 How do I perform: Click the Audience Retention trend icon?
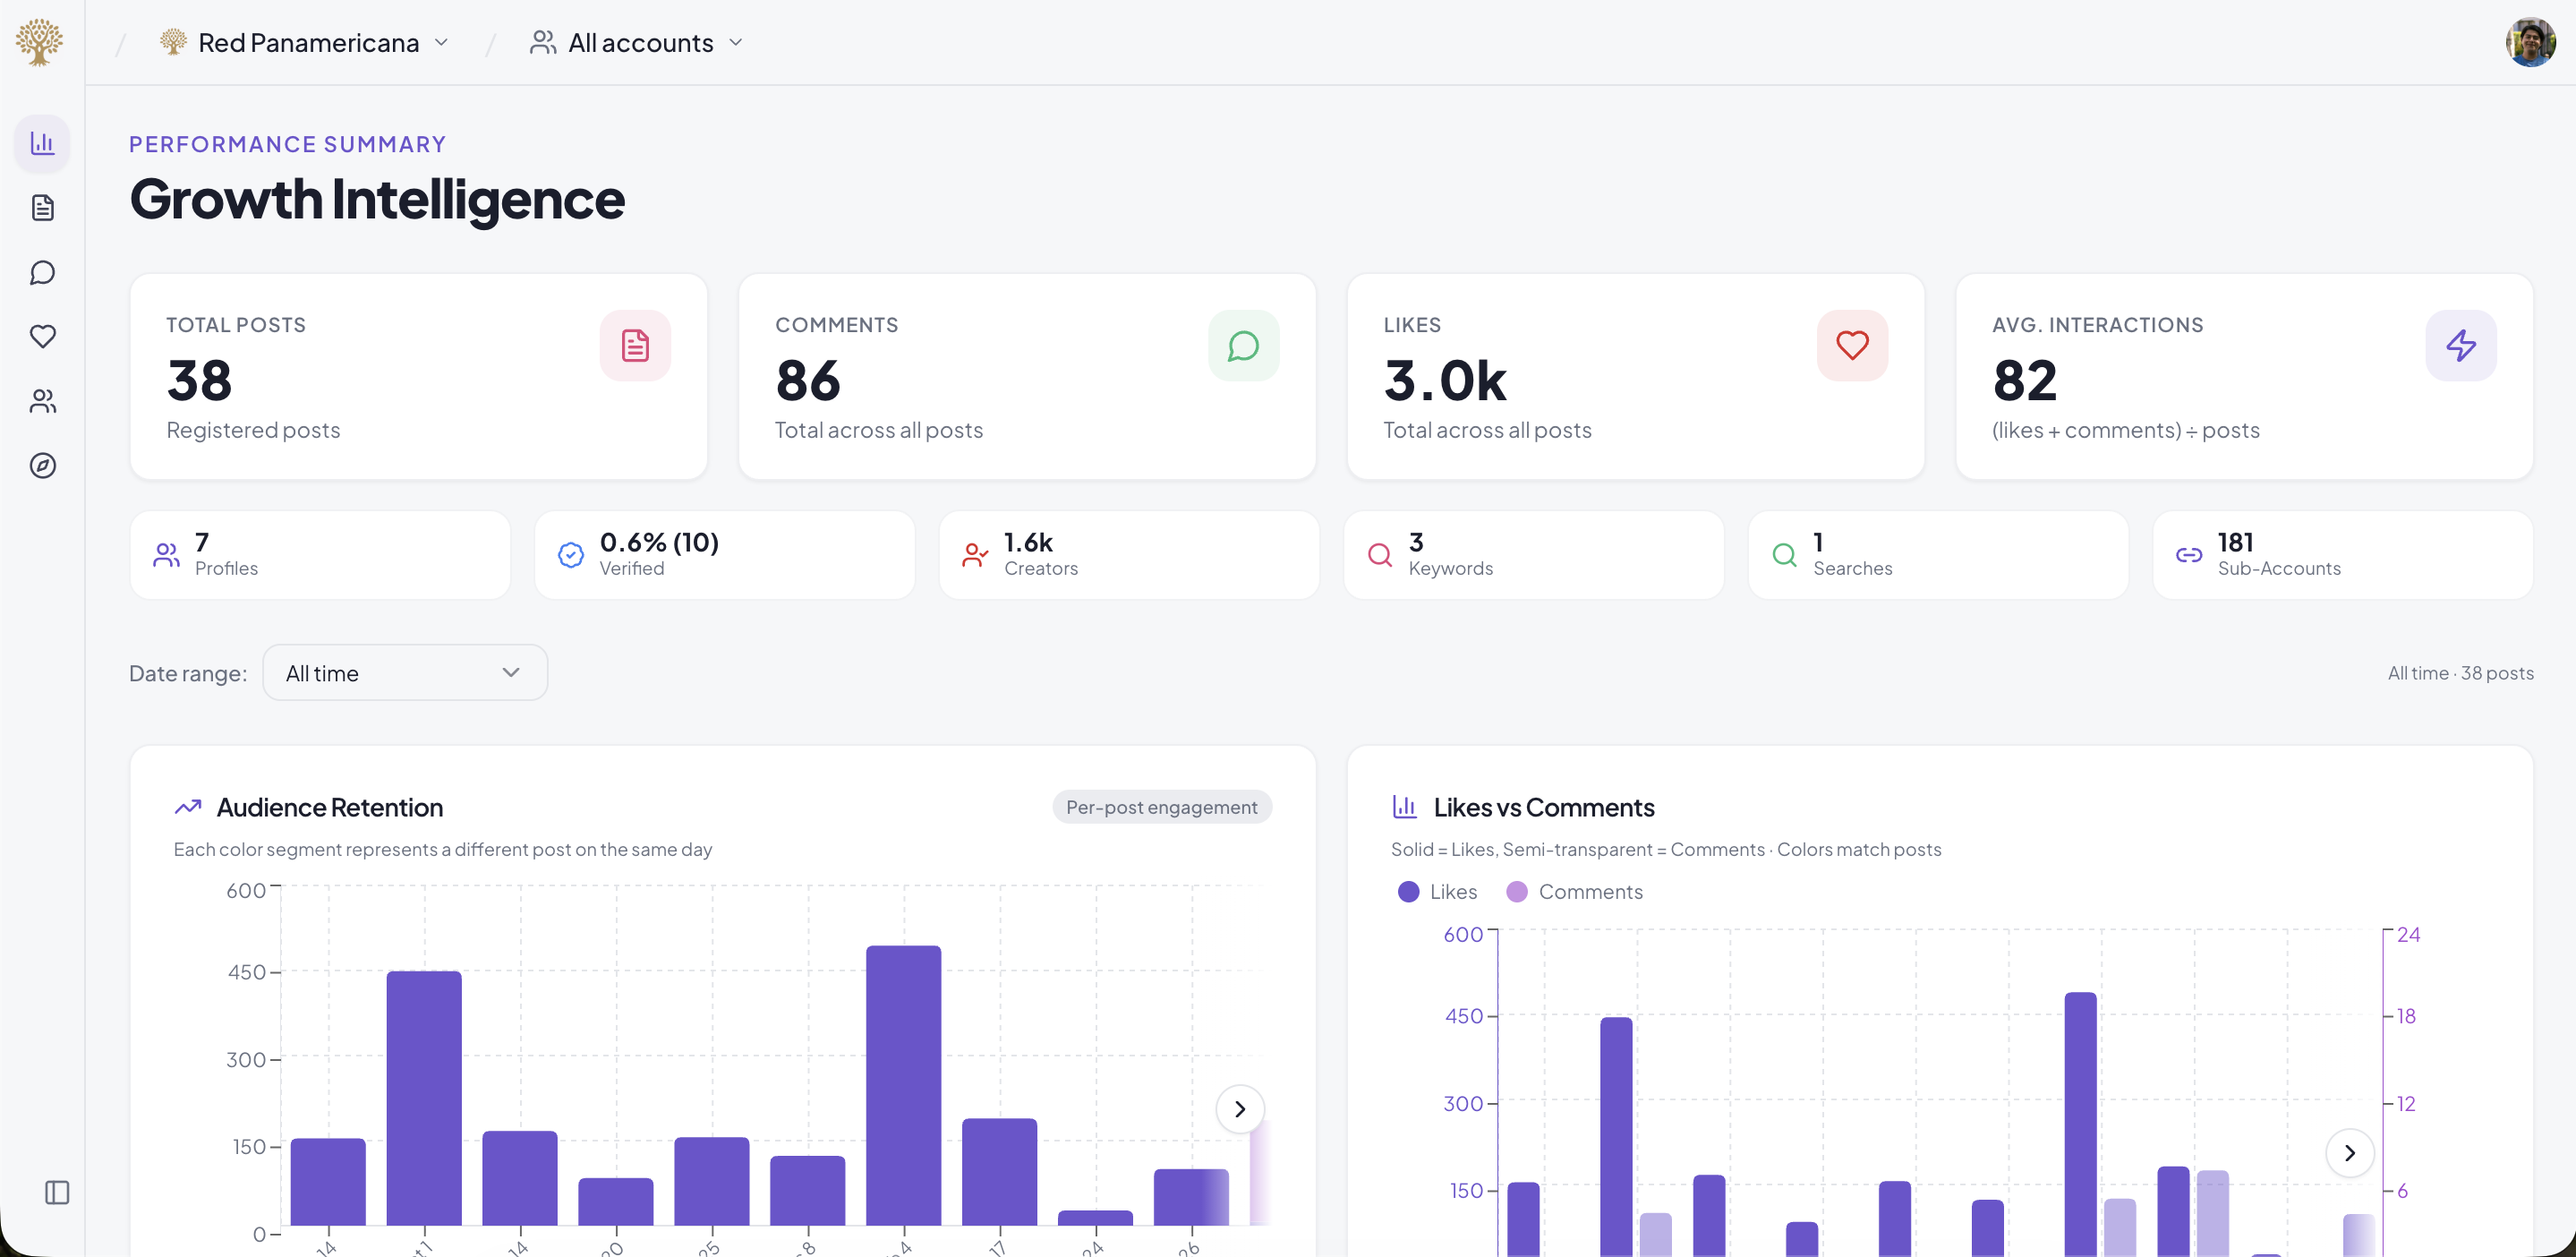188,807
